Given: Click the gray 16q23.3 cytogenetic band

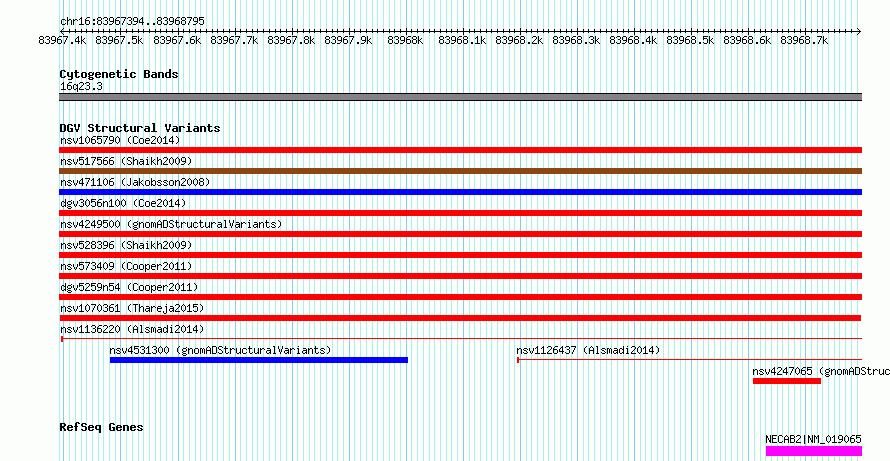Looking at the screenshot, I should point(460,97).
